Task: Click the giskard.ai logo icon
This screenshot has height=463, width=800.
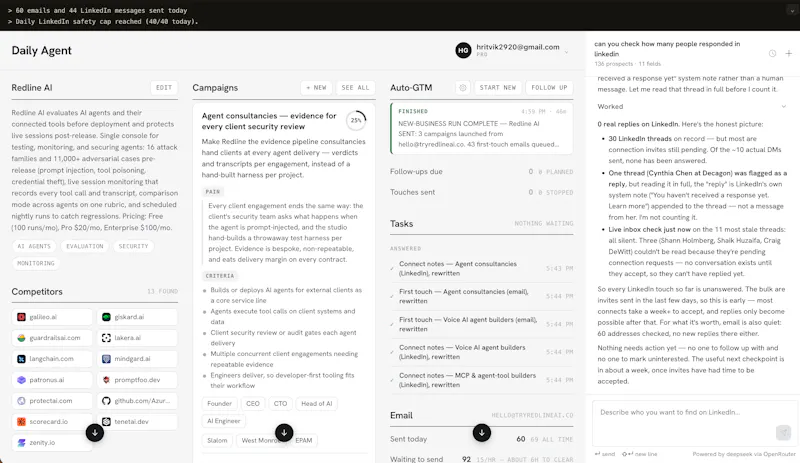Action: (106, 317)
